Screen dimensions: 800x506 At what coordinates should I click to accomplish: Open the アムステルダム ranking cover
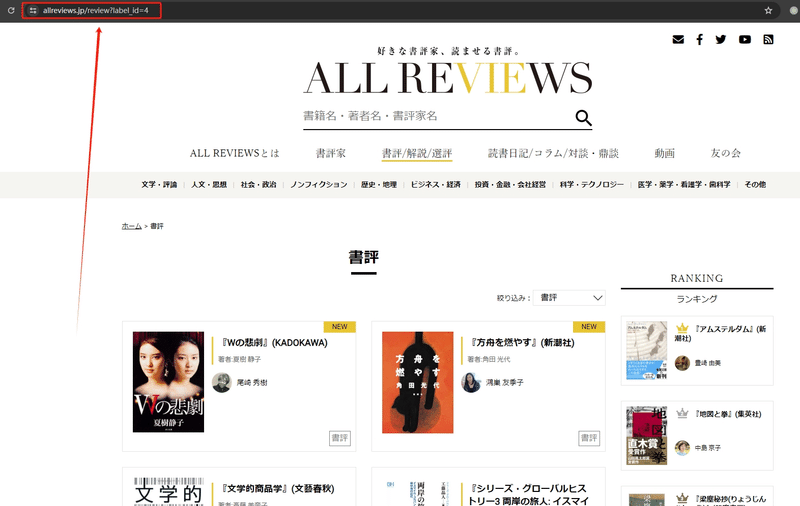[647, 351]
